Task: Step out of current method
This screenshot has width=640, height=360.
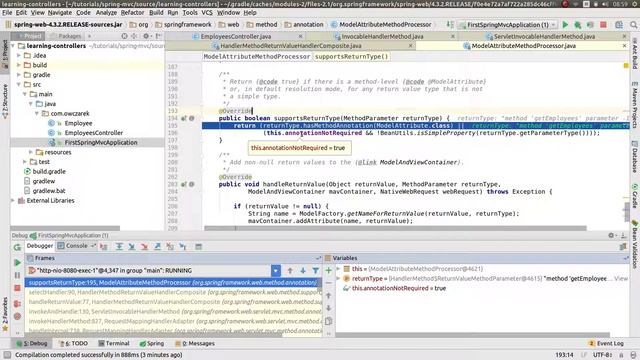Action: 157,247
